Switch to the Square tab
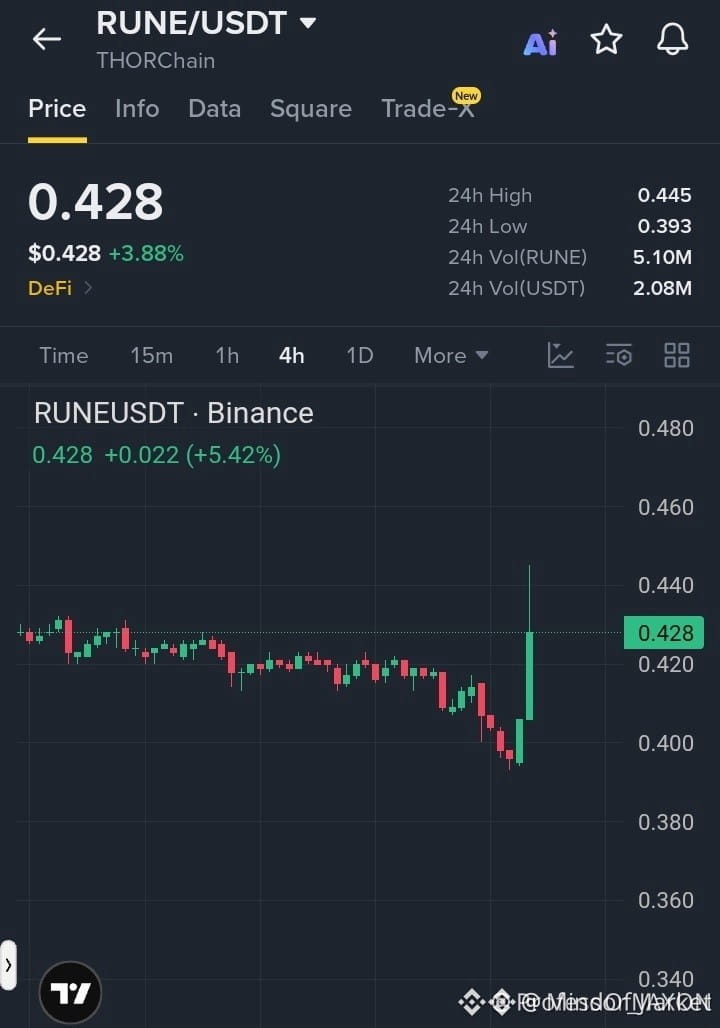This screenshot has width=720, height=1028. tap(311, 109)
